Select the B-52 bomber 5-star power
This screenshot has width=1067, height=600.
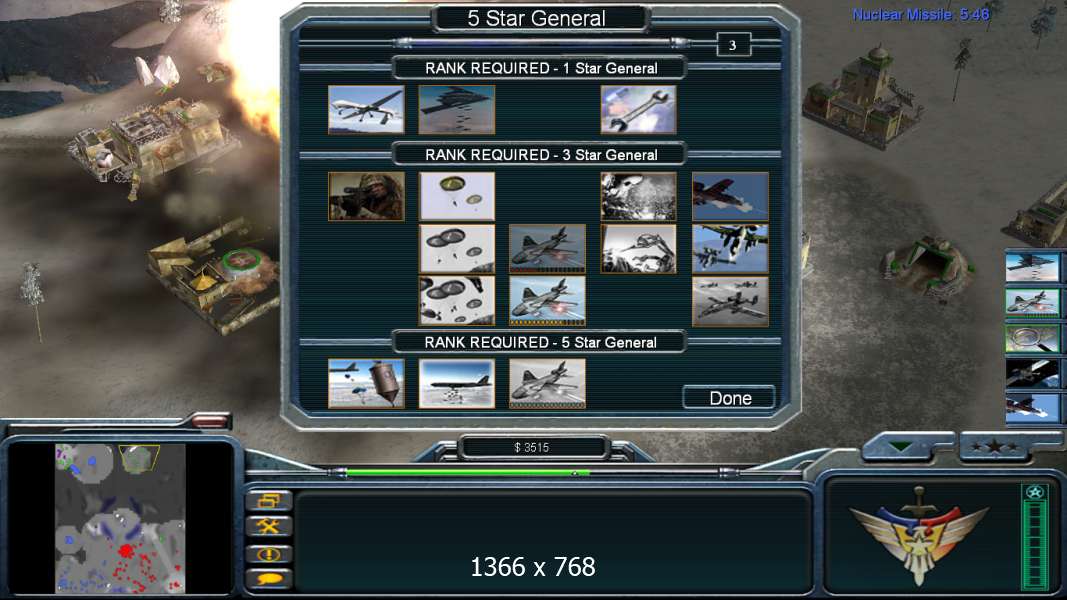[x=457, y=384]
